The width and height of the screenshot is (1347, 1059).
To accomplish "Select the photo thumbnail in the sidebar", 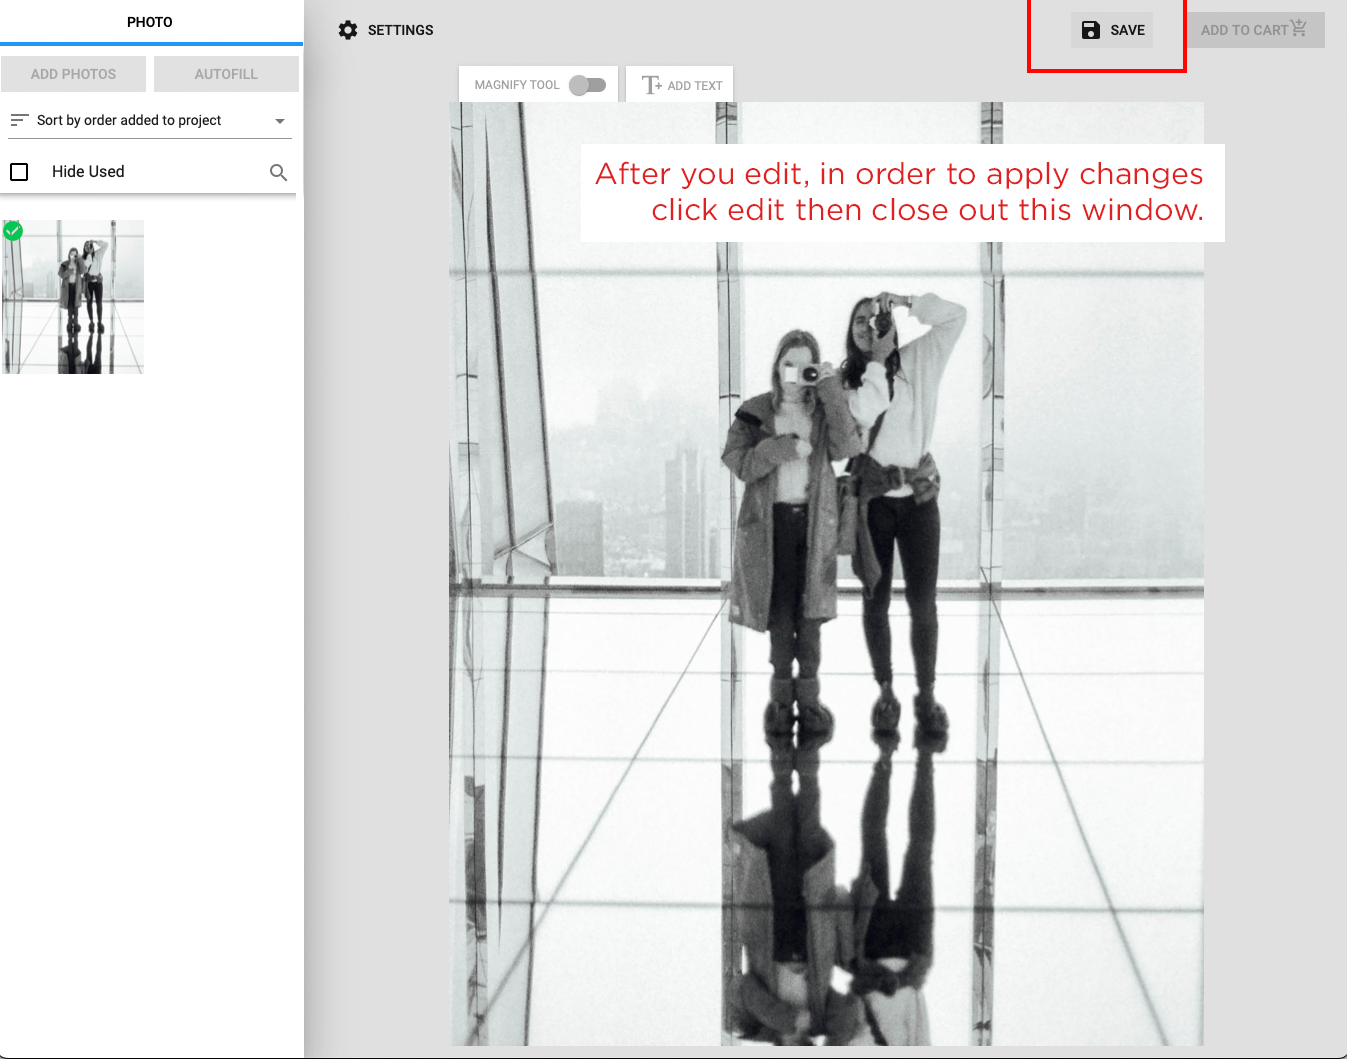I will tap(74, 298).
